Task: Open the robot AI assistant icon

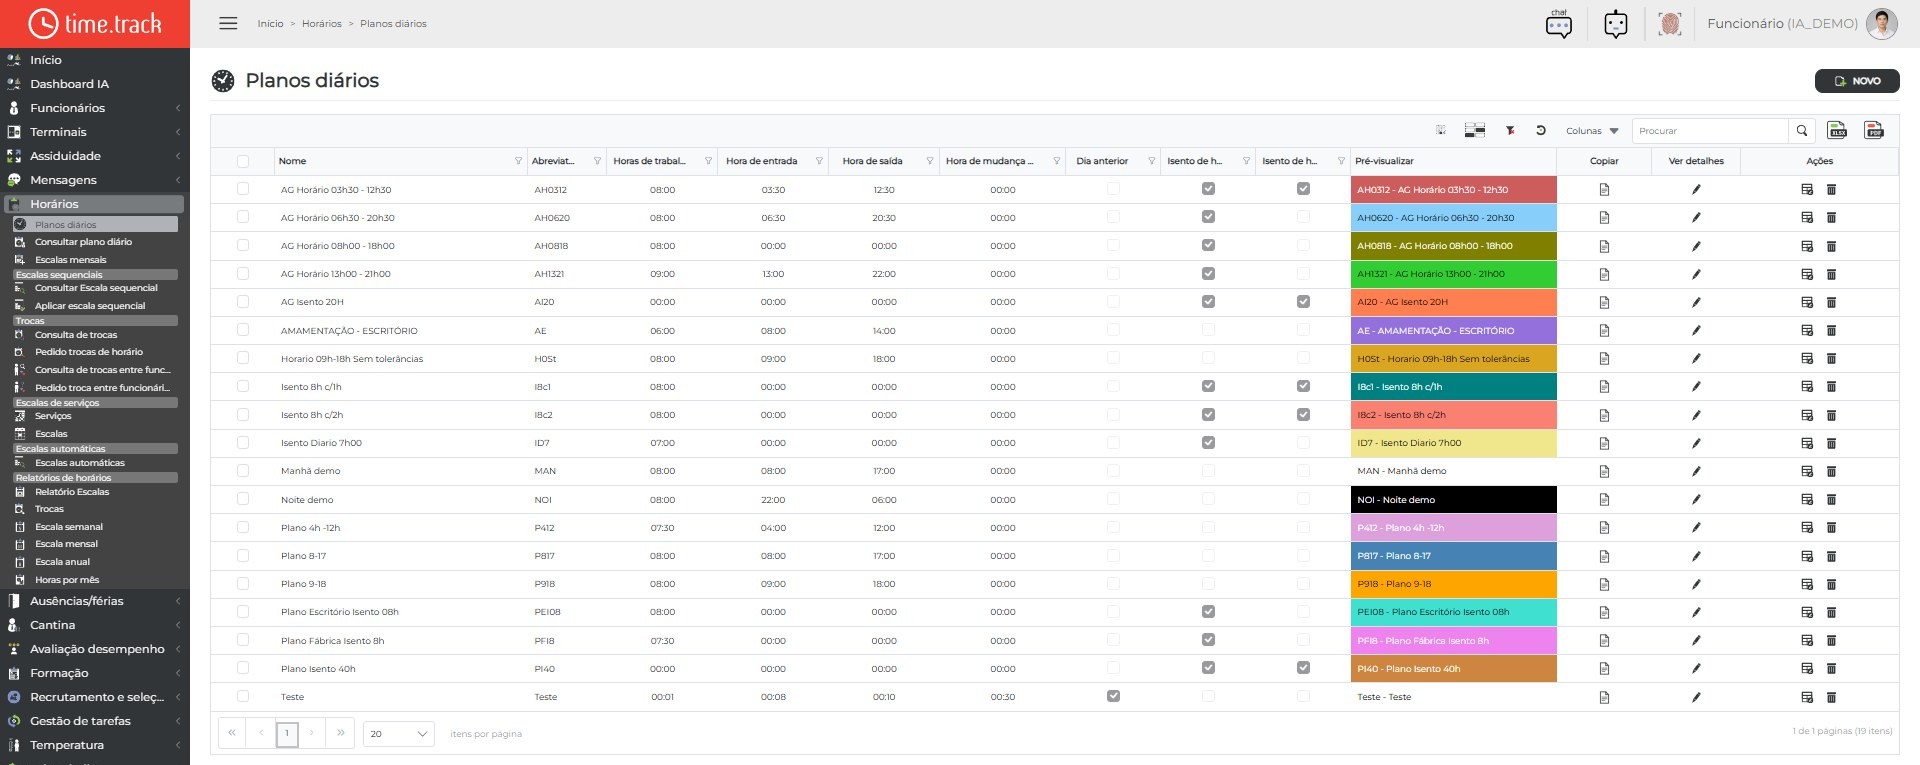Action: point(1616,23)
